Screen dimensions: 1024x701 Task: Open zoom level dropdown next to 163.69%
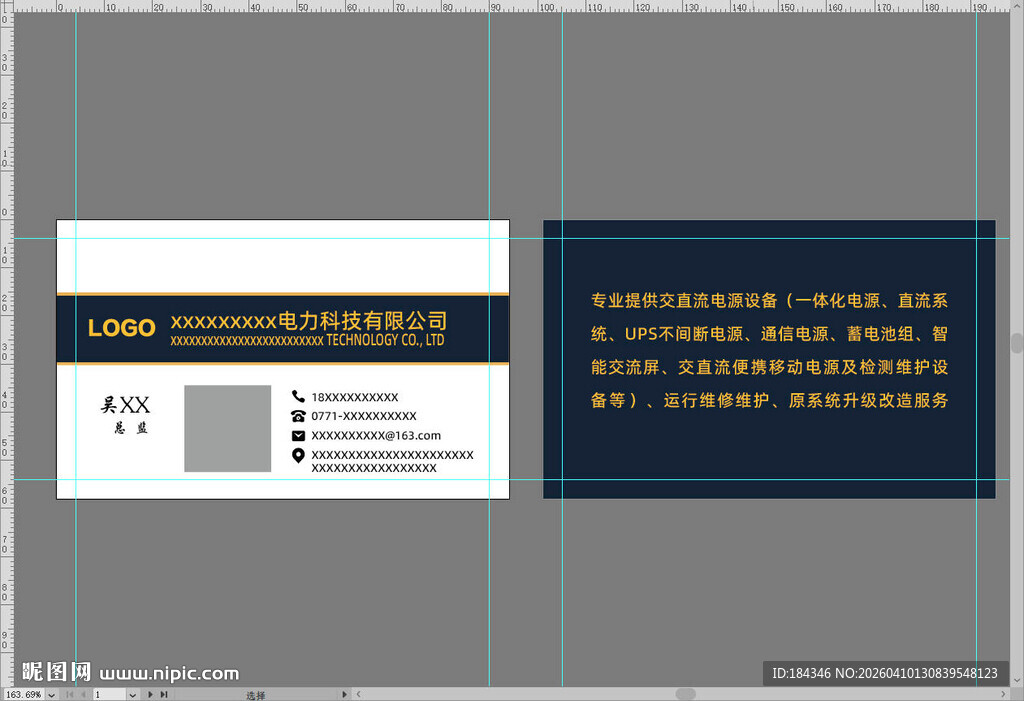[x=52, y=694]
